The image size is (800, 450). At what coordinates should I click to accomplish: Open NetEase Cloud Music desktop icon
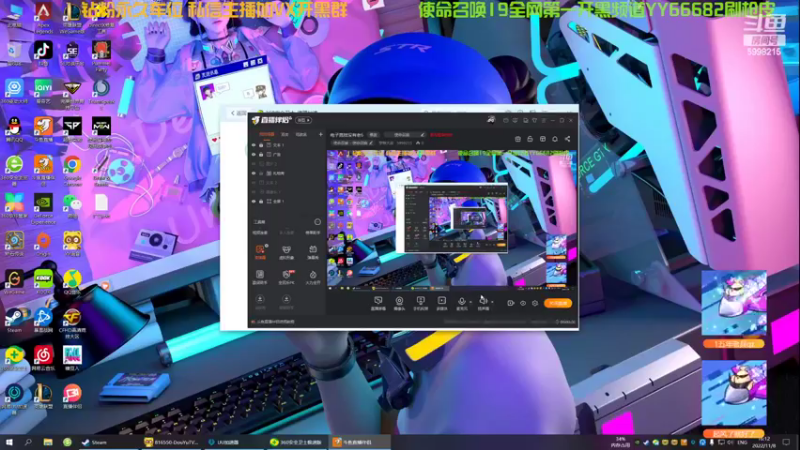tap(43, 356)
